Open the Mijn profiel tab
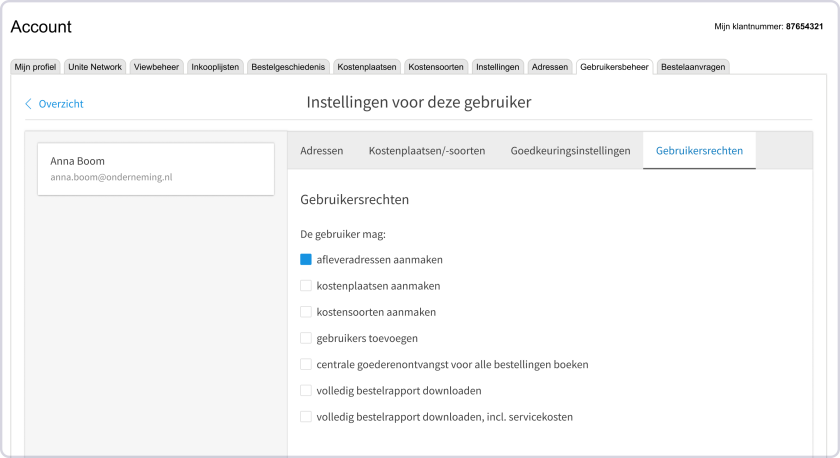Viewport: 840px width, 458px height. [x=35, y=67]
